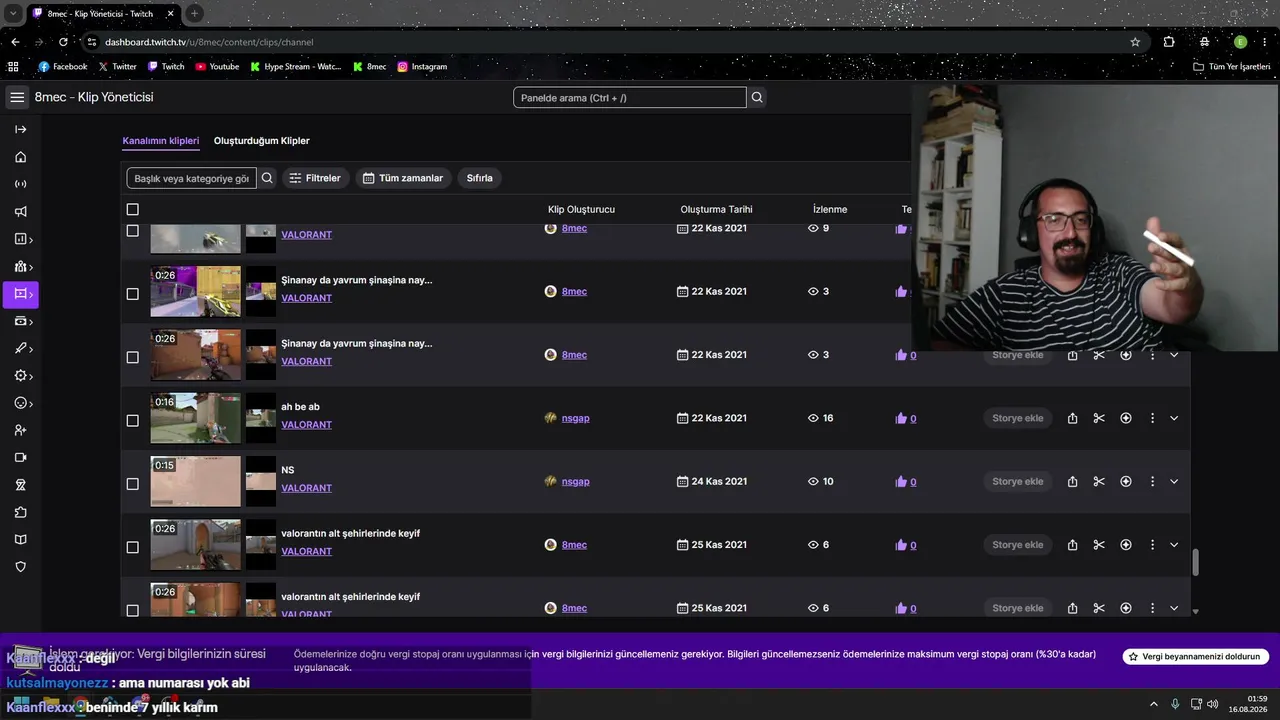Open the camera Streaming Tools icon in sidebar
Screen dimensions: 1280x720
click(x=20, y=458)
